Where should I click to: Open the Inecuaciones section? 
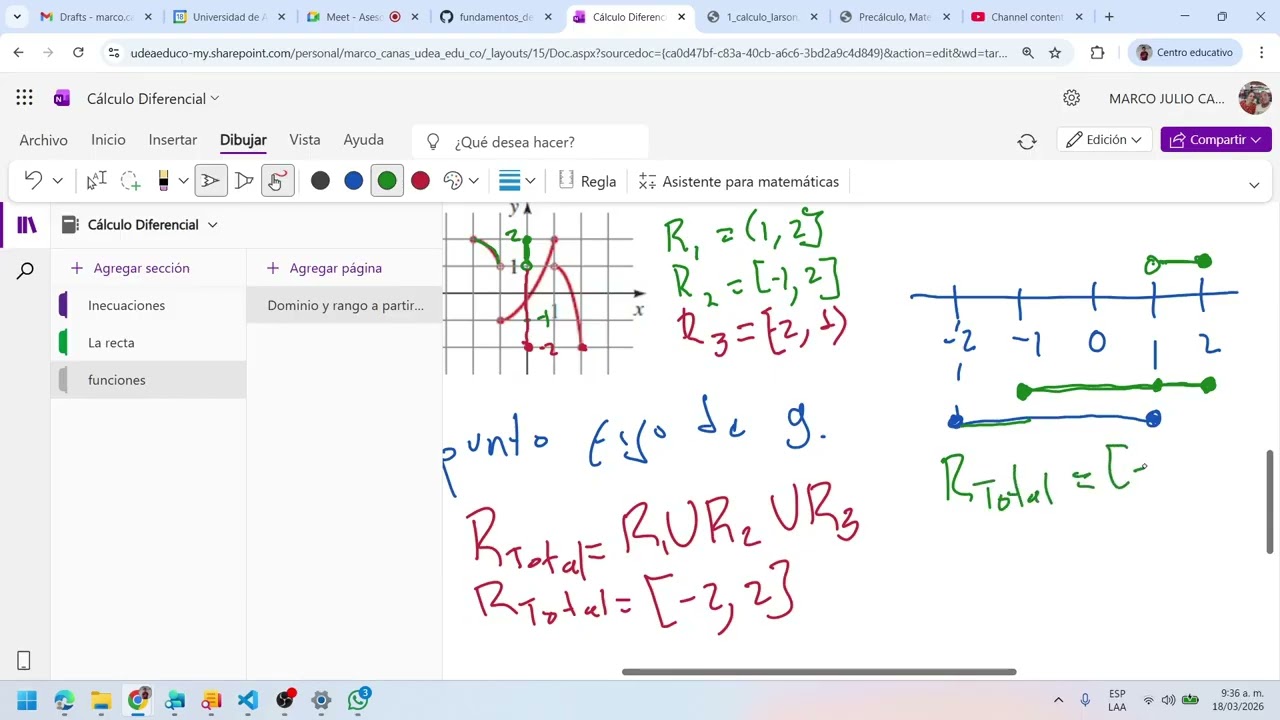[148, 305]
